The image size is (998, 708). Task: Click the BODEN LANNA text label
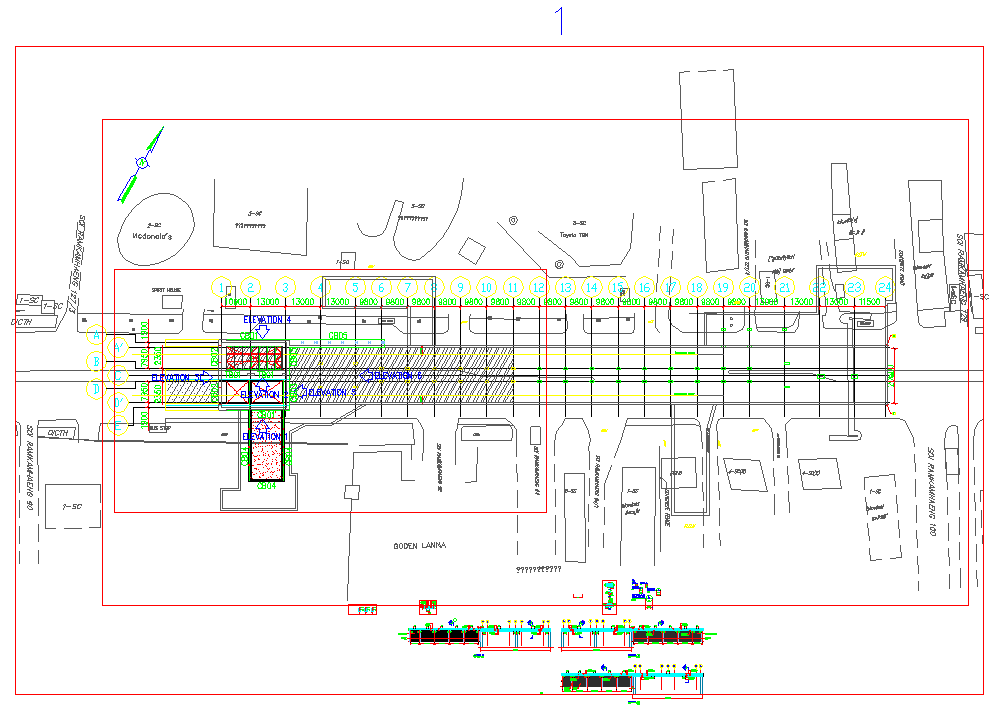[418, 546]
